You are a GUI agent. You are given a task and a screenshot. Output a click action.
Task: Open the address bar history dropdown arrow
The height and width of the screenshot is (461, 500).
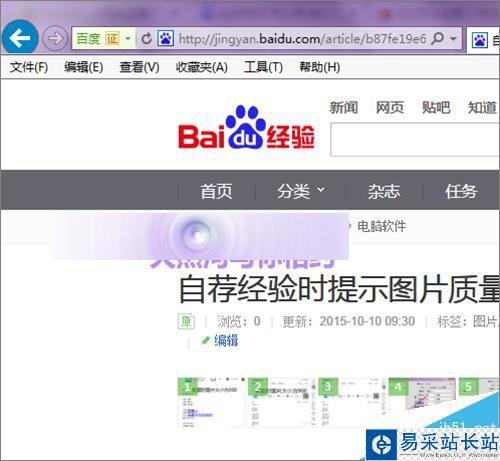[x=453, y=39]
